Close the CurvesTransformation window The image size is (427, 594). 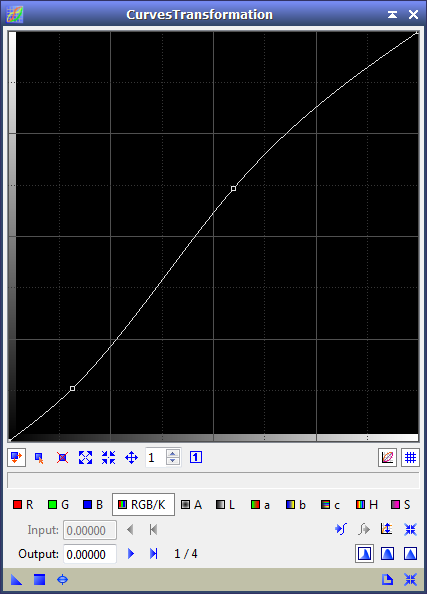tap(413, 14)
